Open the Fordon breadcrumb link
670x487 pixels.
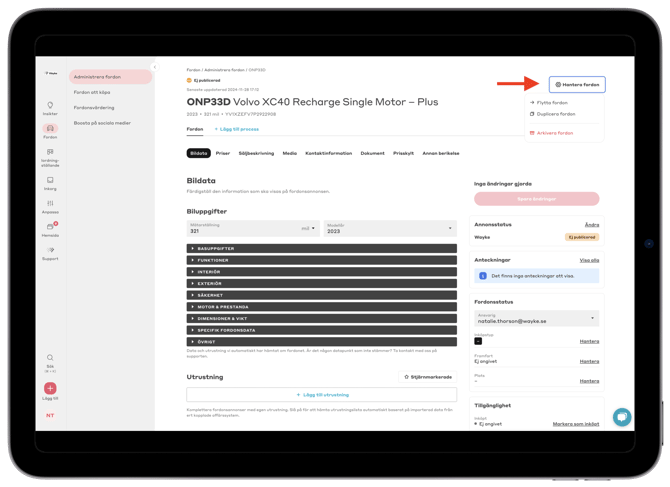click(x=193, y=70)
